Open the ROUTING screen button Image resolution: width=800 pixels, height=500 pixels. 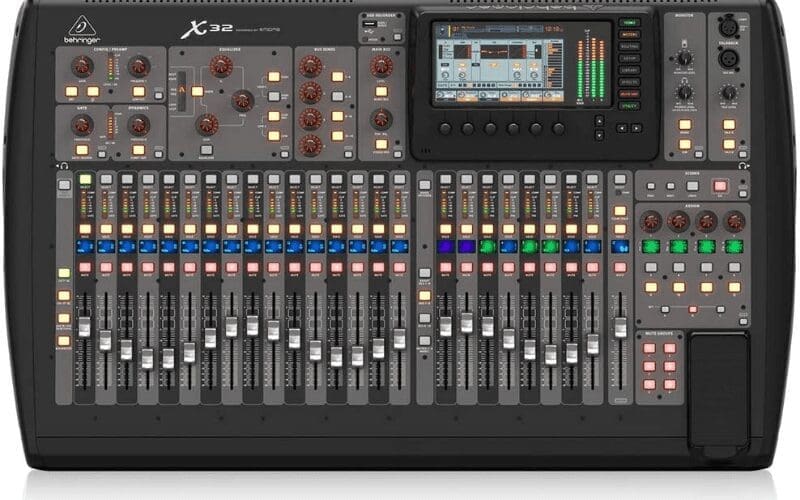(629, 46)
